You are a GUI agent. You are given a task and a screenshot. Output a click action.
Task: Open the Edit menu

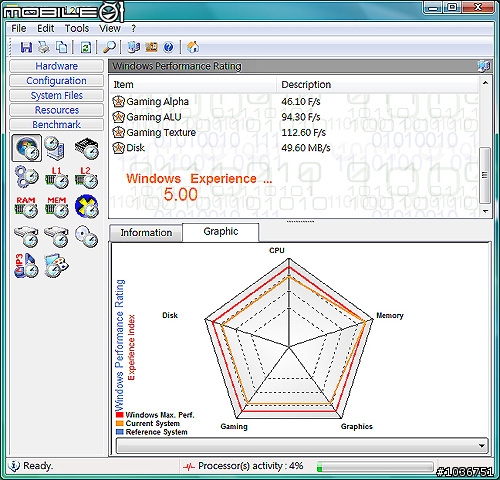click(45, 28)
